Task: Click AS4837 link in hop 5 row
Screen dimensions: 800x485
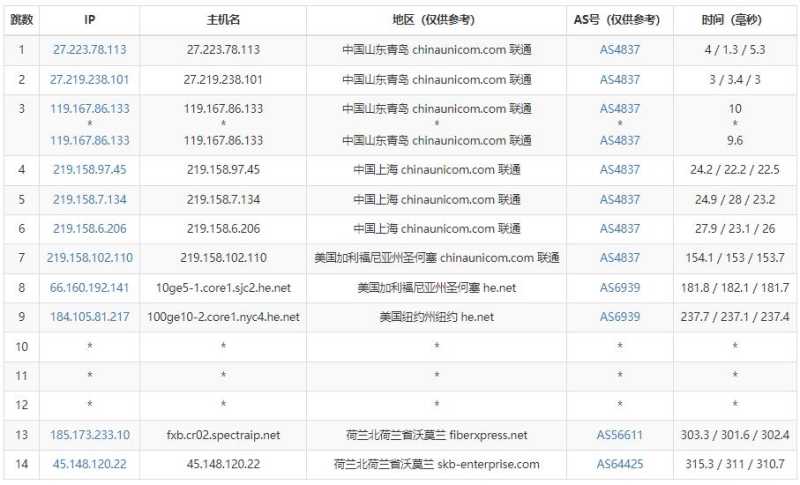Action: 619,200
